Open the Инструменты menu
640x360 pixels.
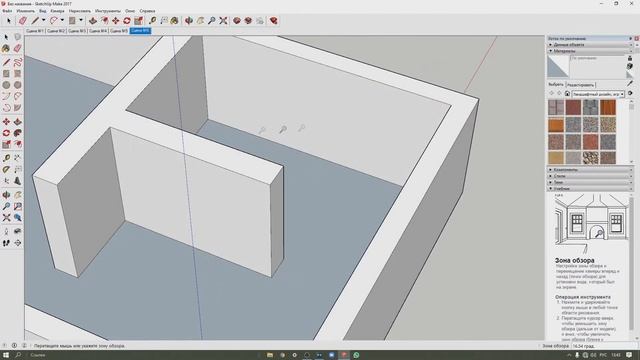[108, 11]
